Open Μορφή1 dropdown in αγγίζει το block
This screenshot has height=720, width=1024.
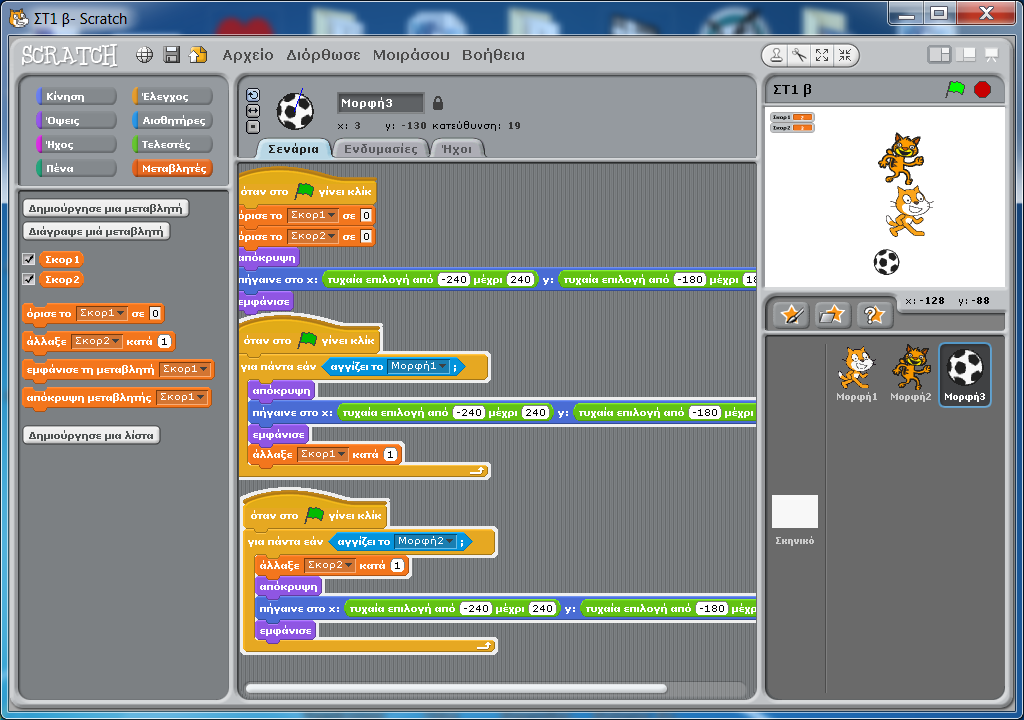pos(419,367)
